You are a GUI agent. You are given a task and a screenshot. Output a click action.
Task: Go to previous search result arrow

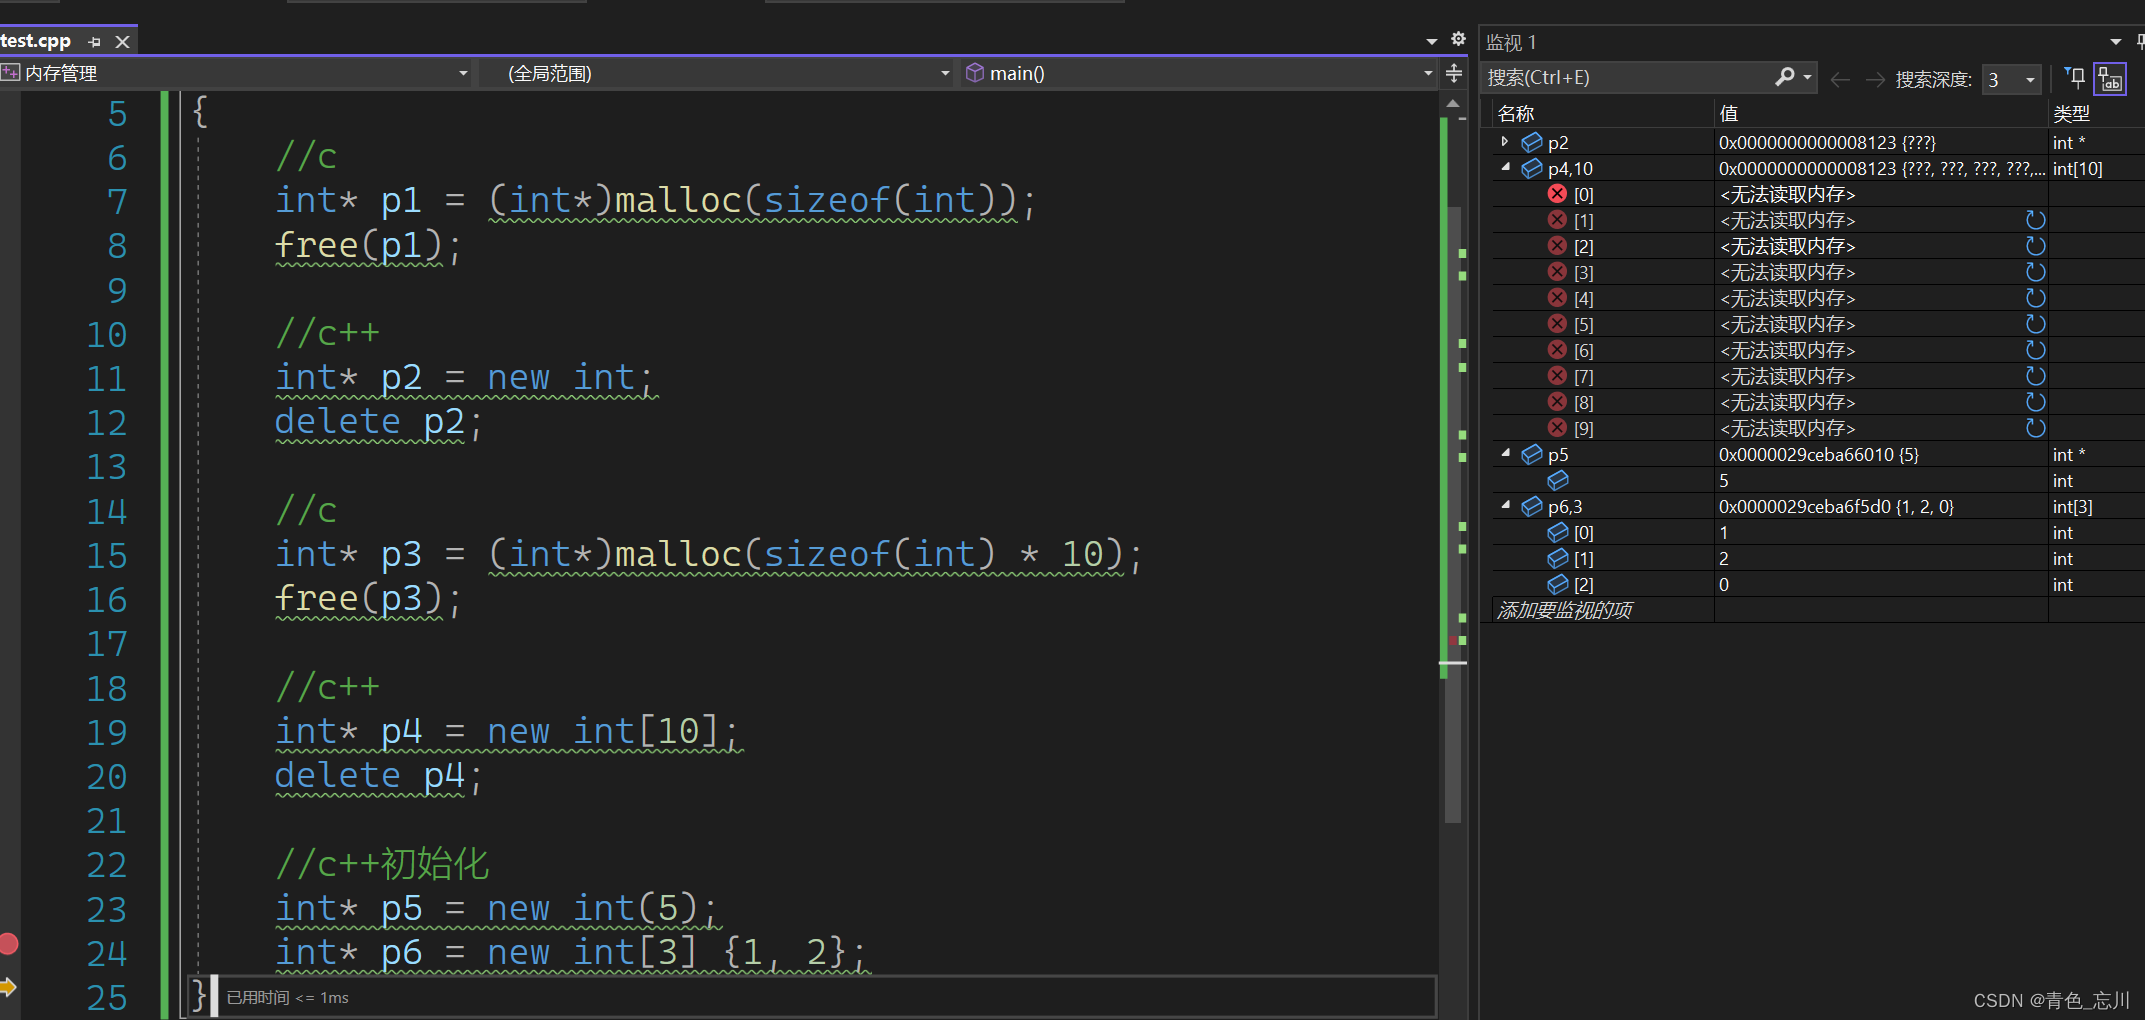click(x=1839, y=79)
